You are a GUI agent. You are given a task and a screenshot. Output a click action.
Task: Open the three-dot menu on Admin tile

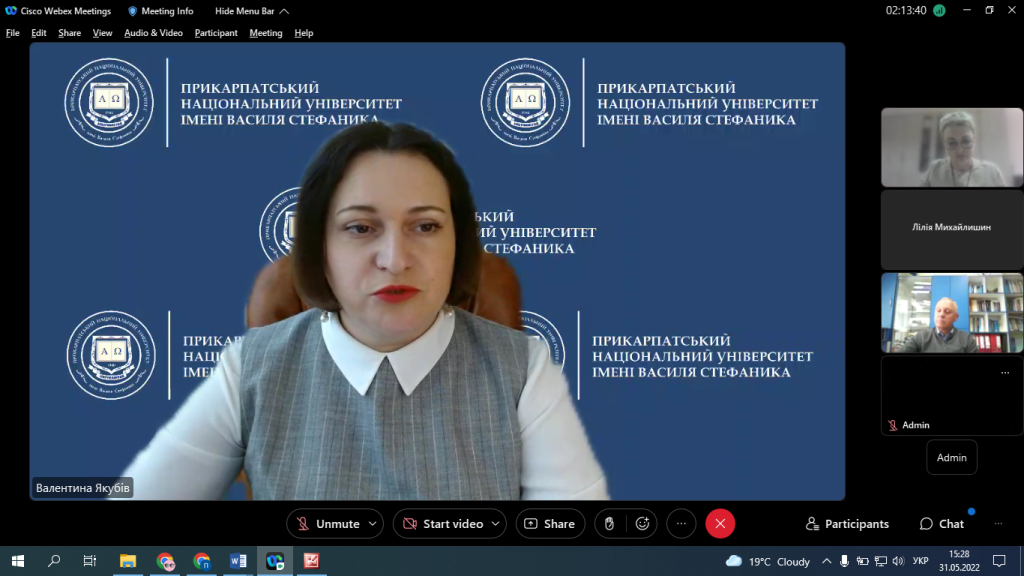click(x=1005, y=373)
